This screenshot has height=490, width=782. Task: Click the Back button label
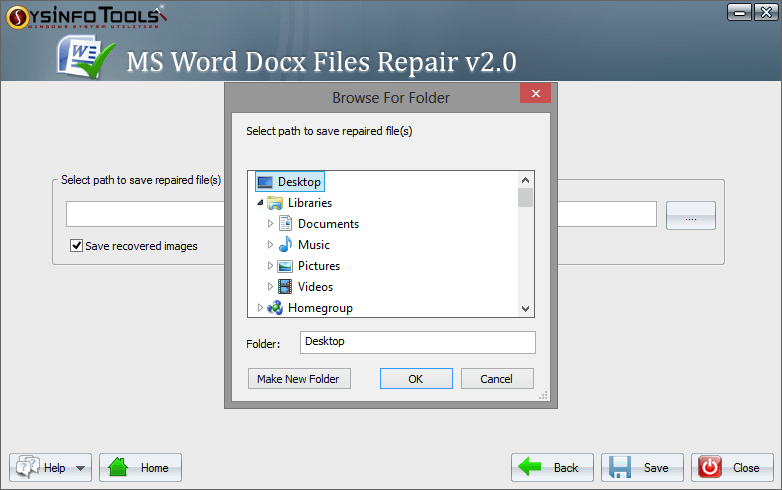tap(566, 468)
